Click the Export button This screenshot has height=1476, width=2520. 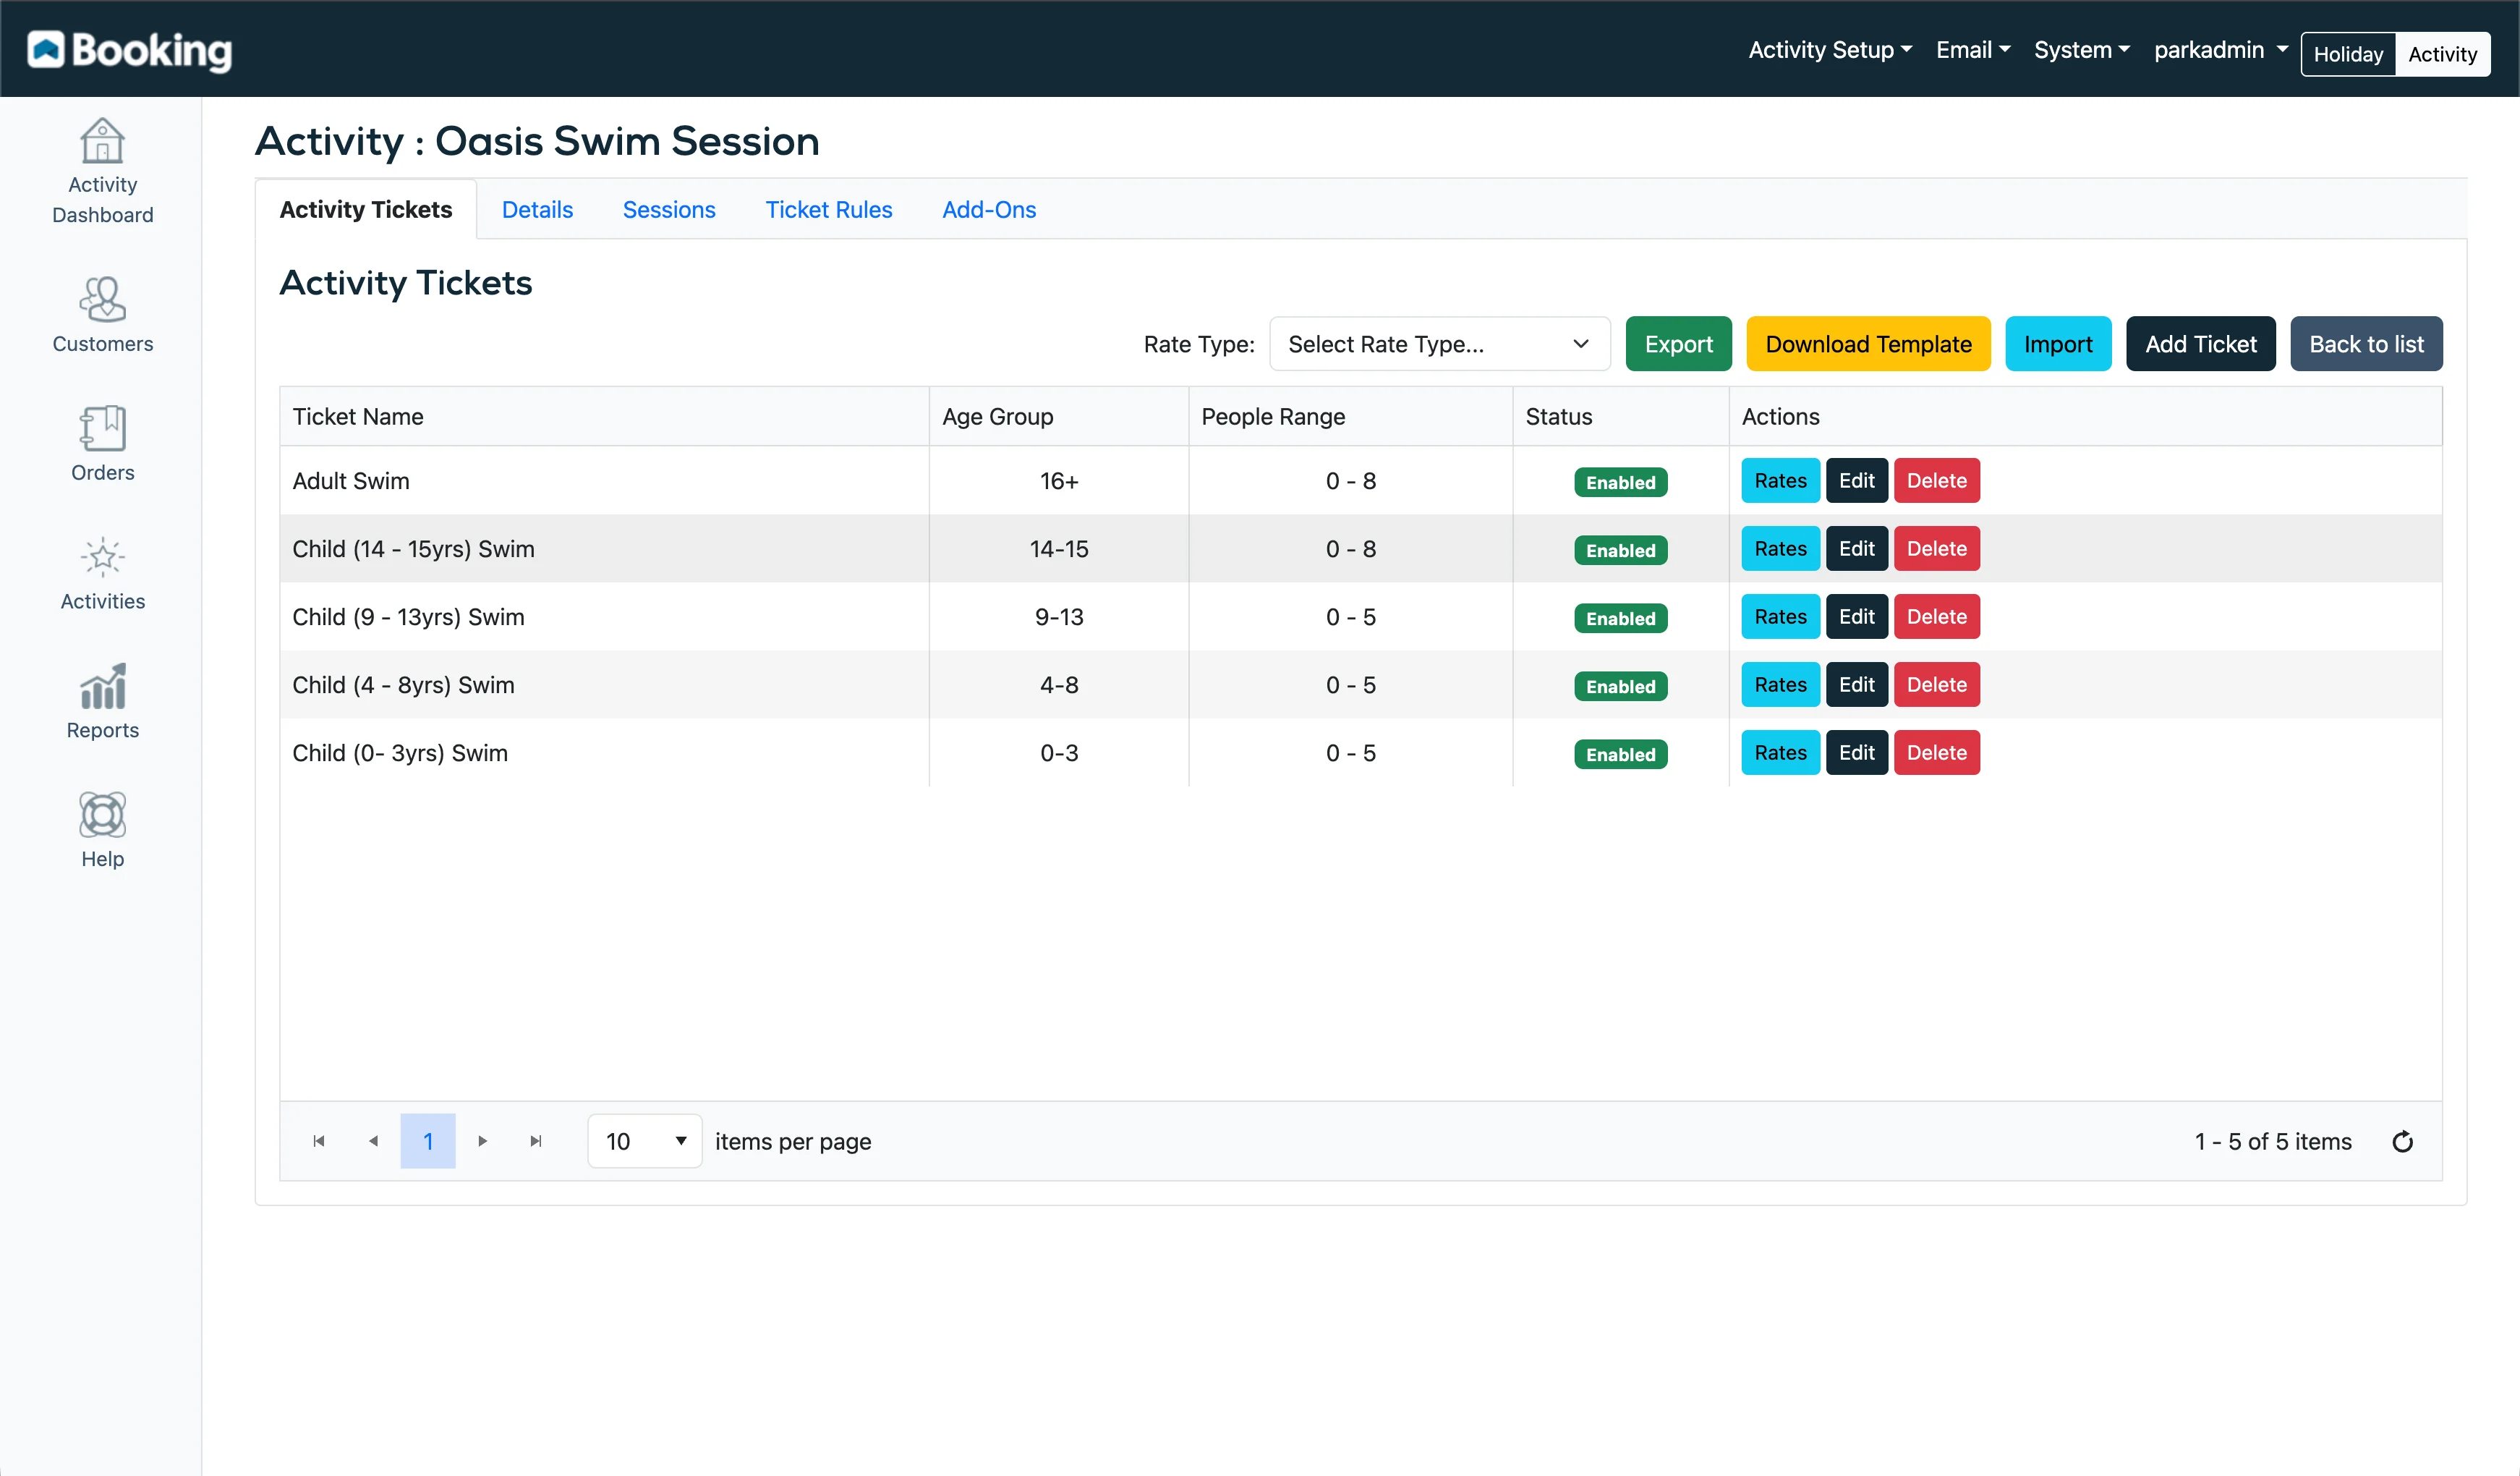pyautogui.click(x=1678, y=344)
